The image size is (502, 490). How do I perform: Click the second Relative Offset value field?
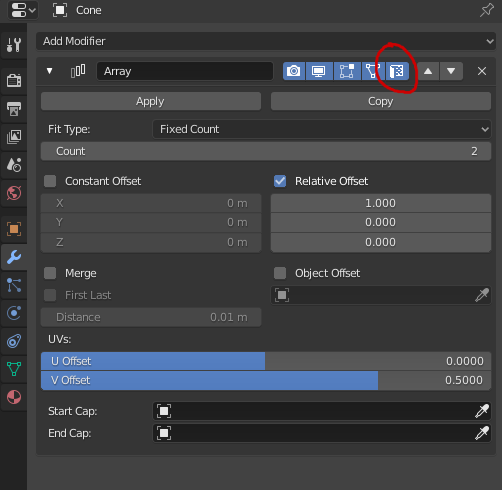381,222
